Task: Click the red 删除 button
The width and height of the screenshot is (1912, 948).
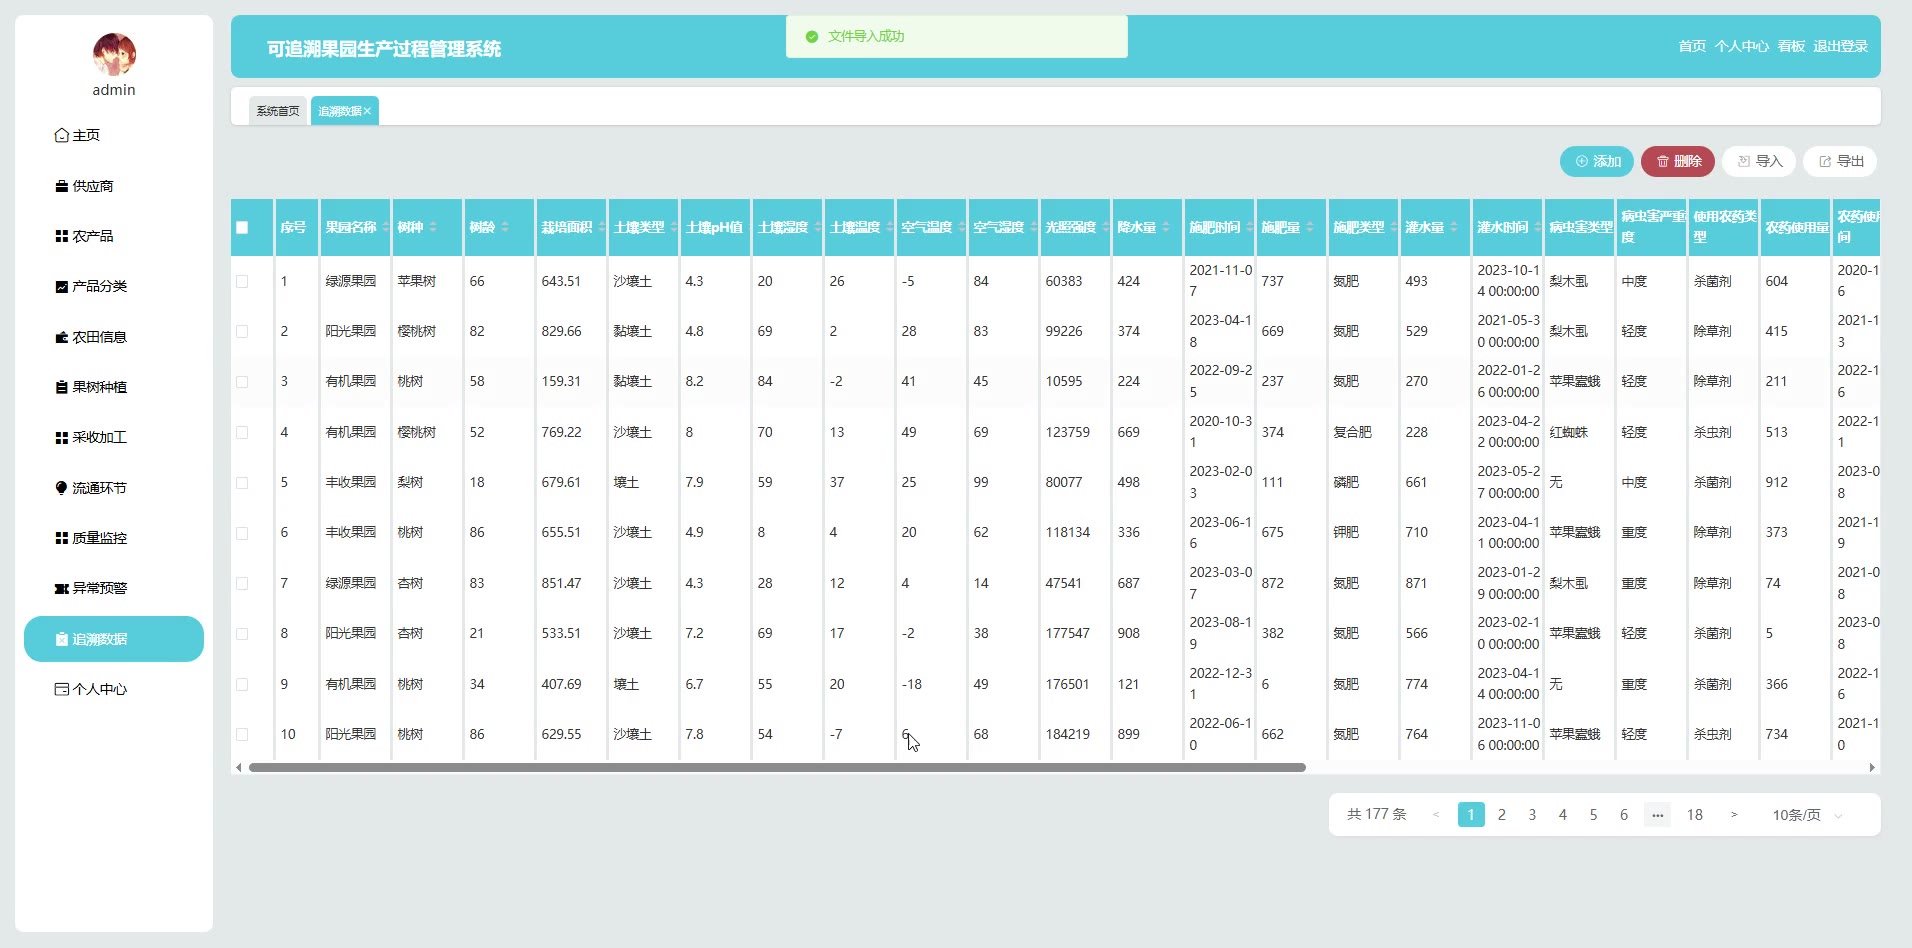Action: (1678, 161)
